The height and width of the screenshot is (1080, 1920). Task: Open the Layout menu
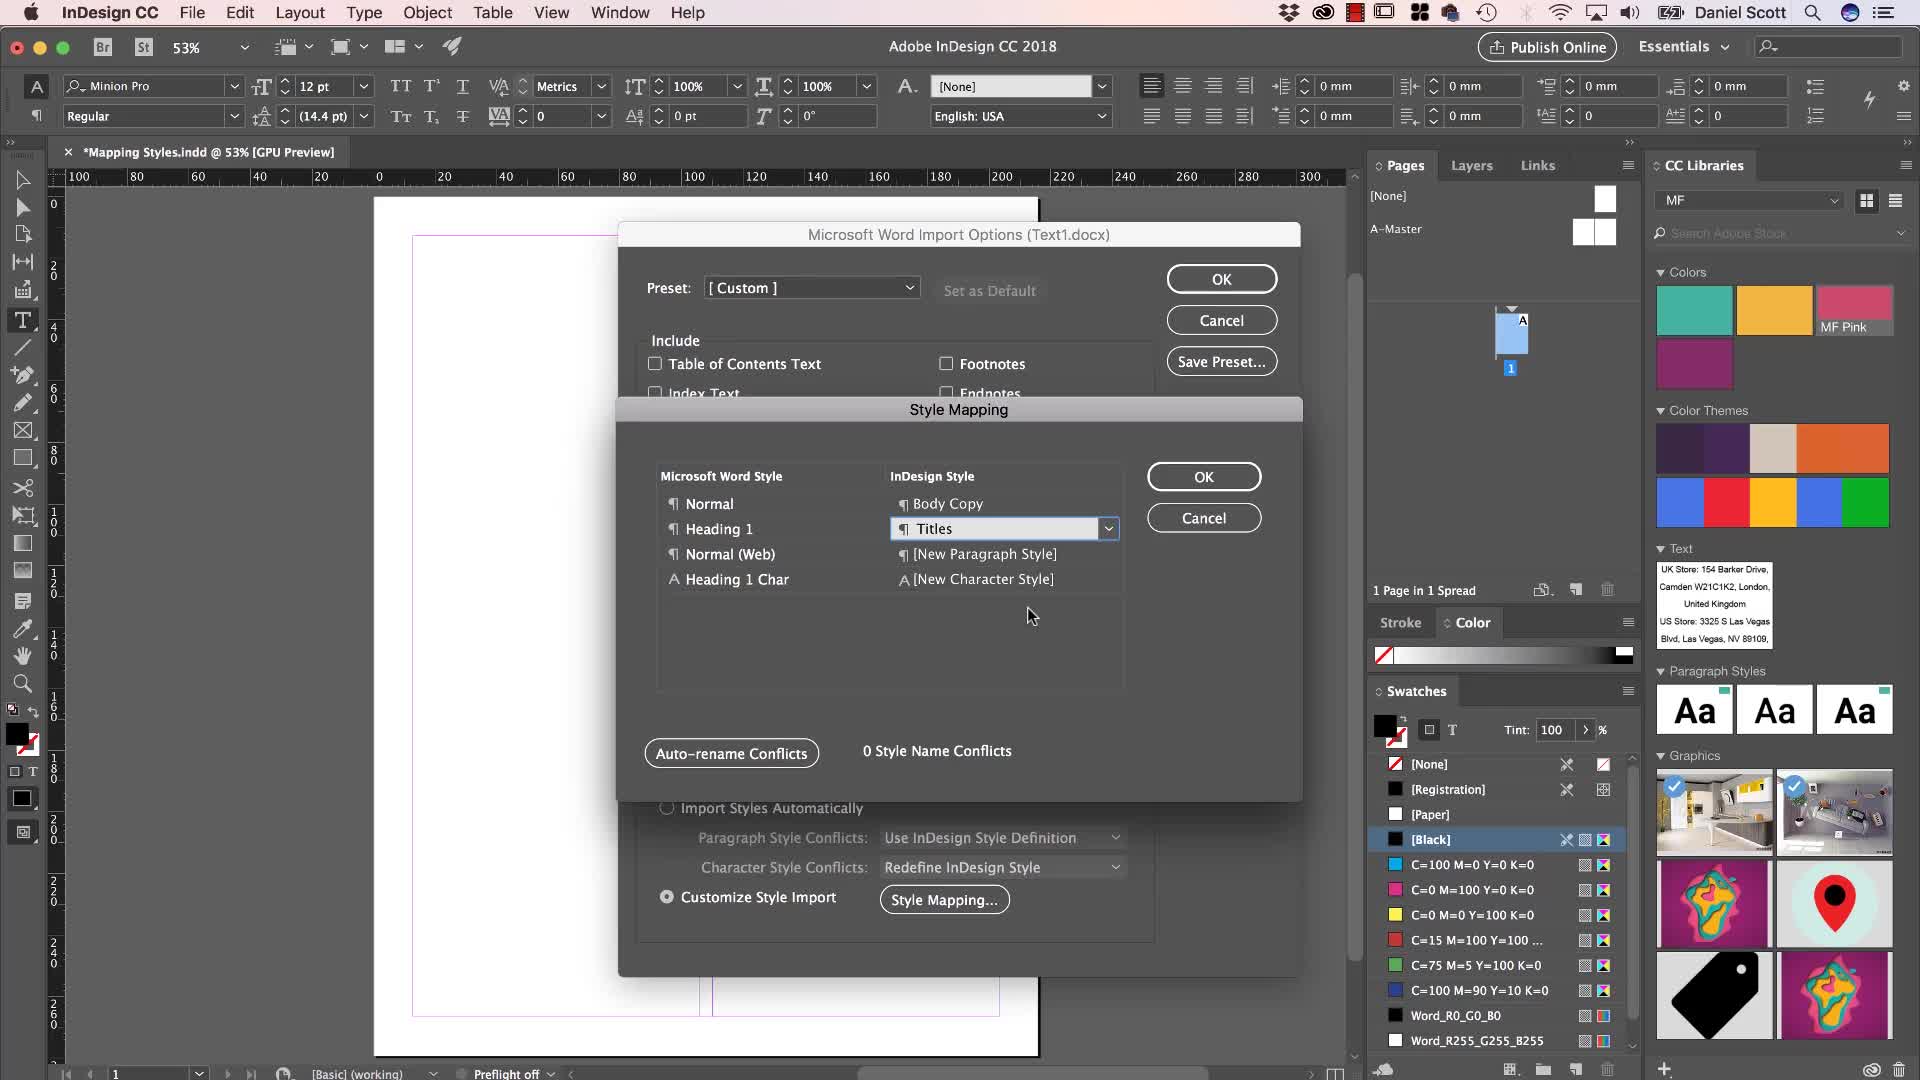point(300,13)
